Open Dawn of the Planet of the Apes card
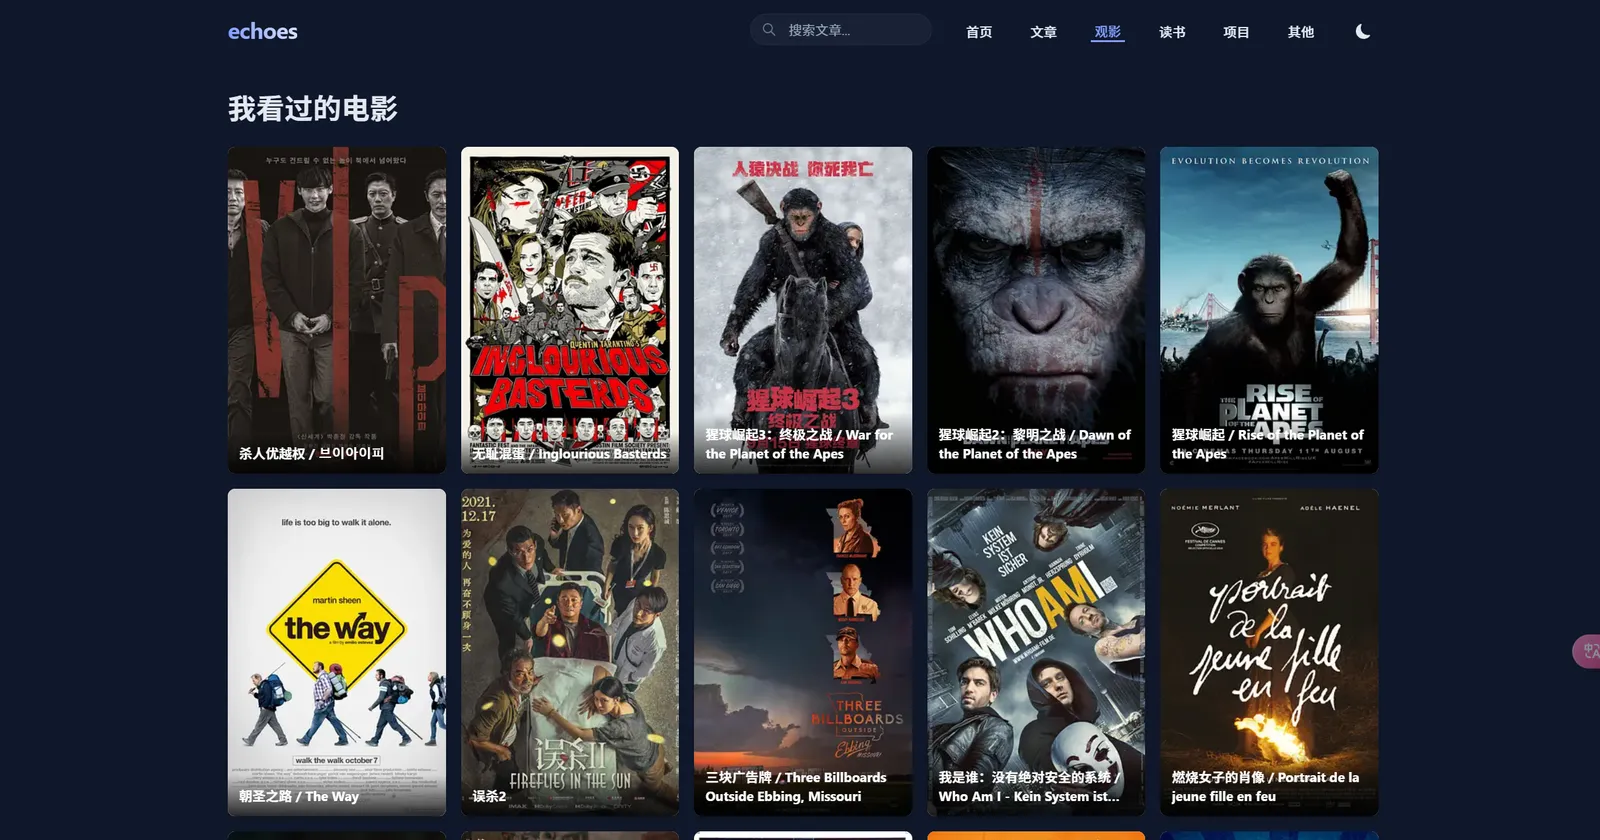Image resolution: width=1600 pixels, height=840 pixels. pos(1036,310)
